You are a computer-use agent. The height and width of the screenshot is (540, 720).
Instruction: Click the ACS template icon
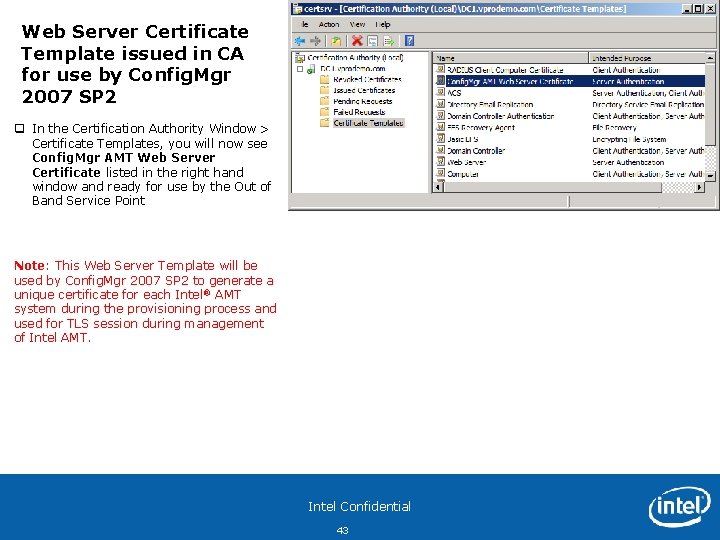440,92
